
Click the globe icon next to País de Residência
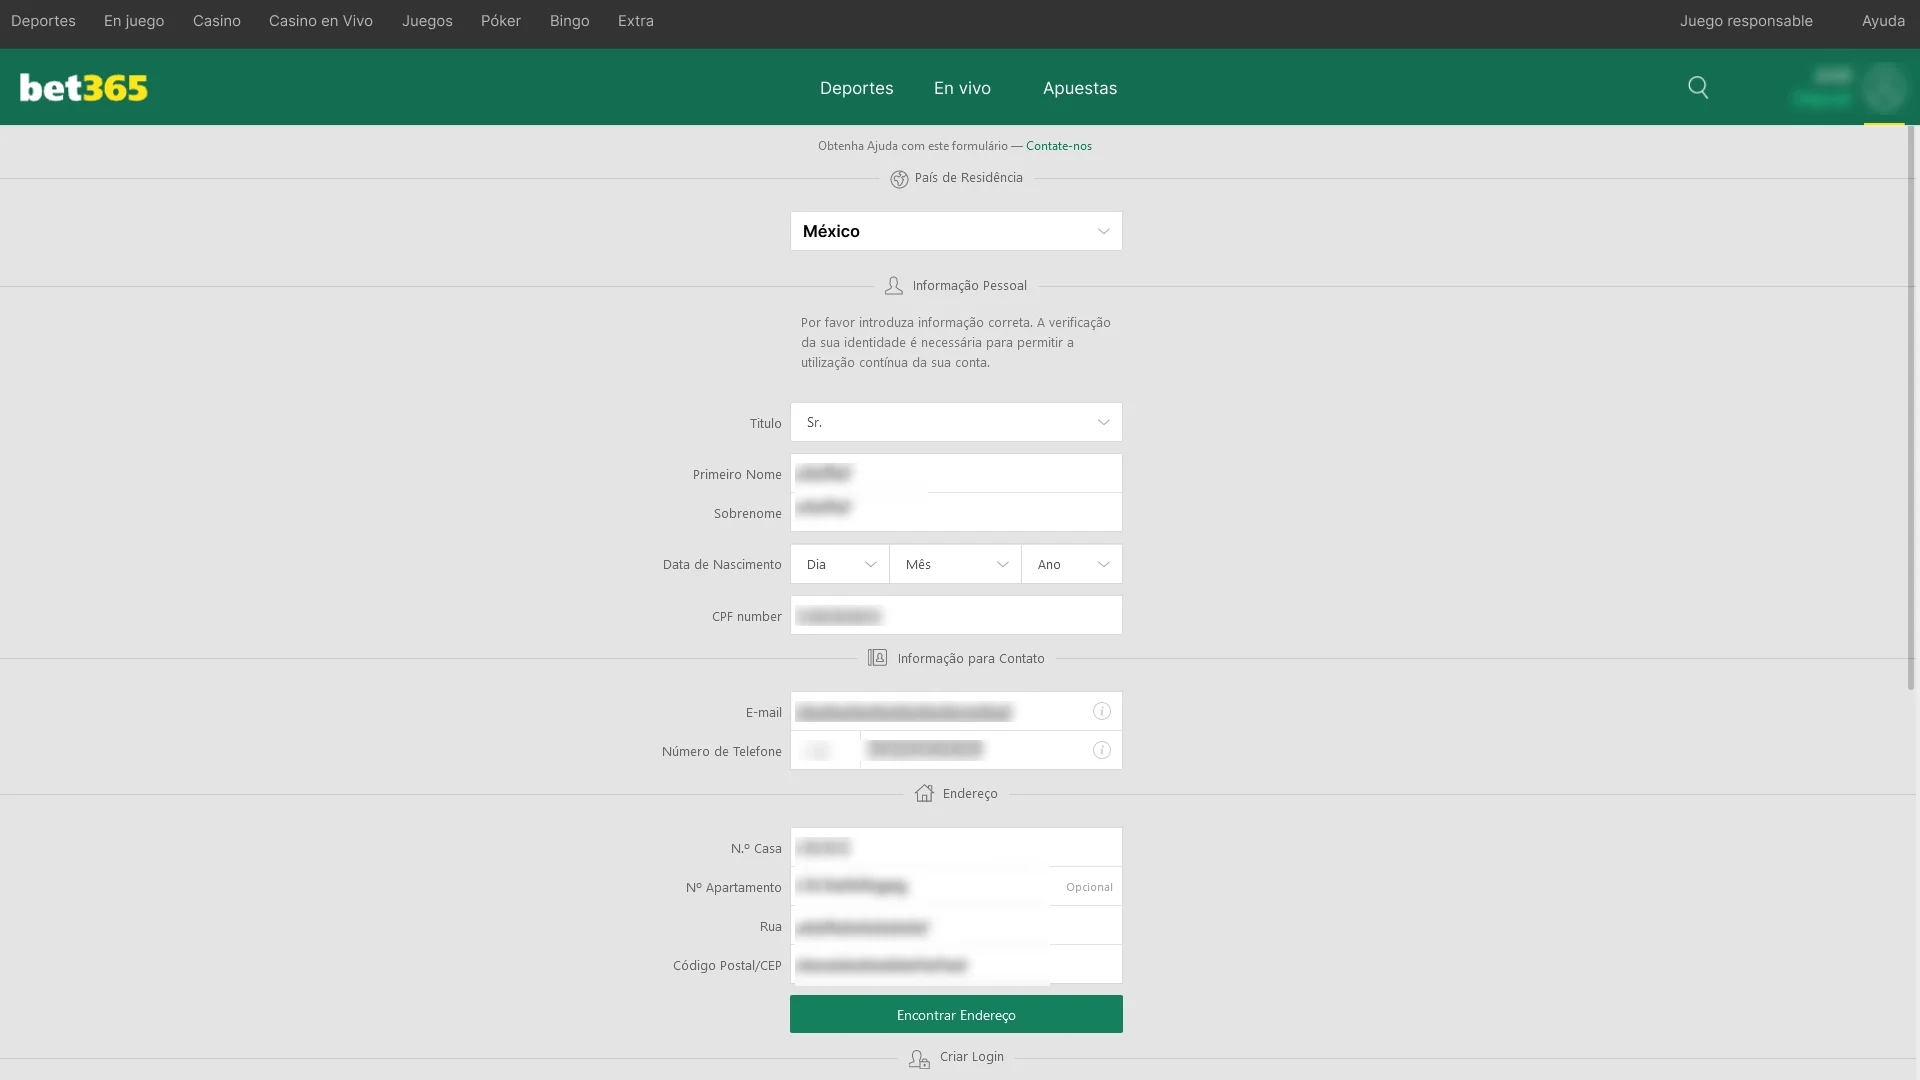pyautogui.click(x=899, y=178)
